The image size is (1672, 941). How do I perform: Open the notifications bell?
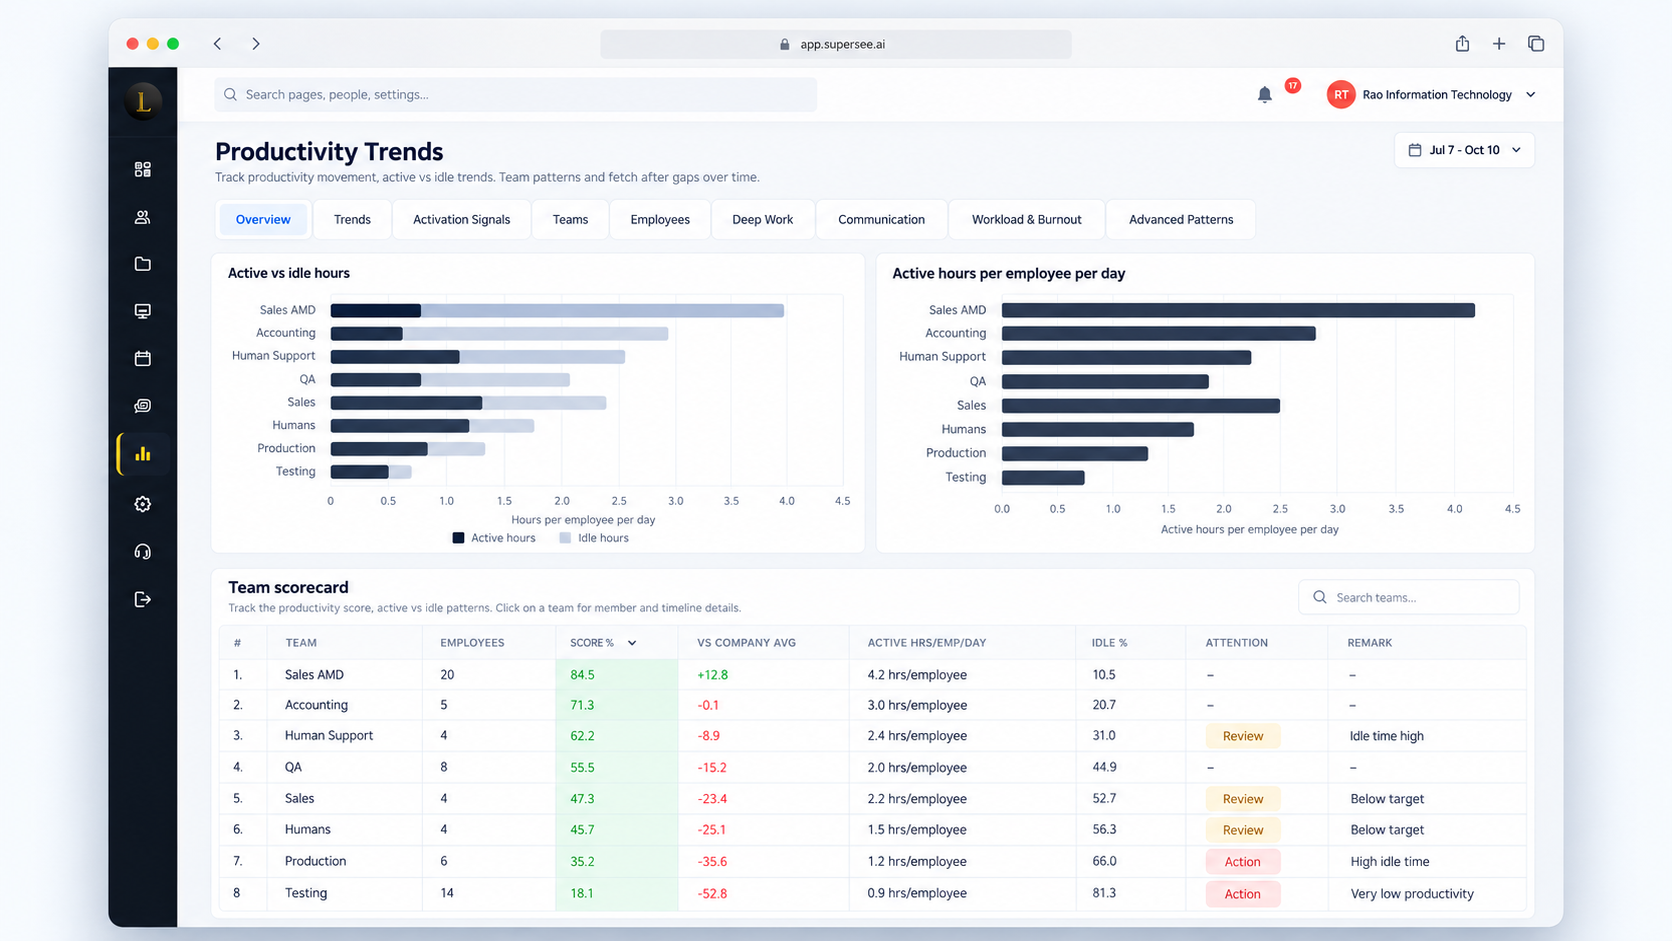tap(1265, 95)
